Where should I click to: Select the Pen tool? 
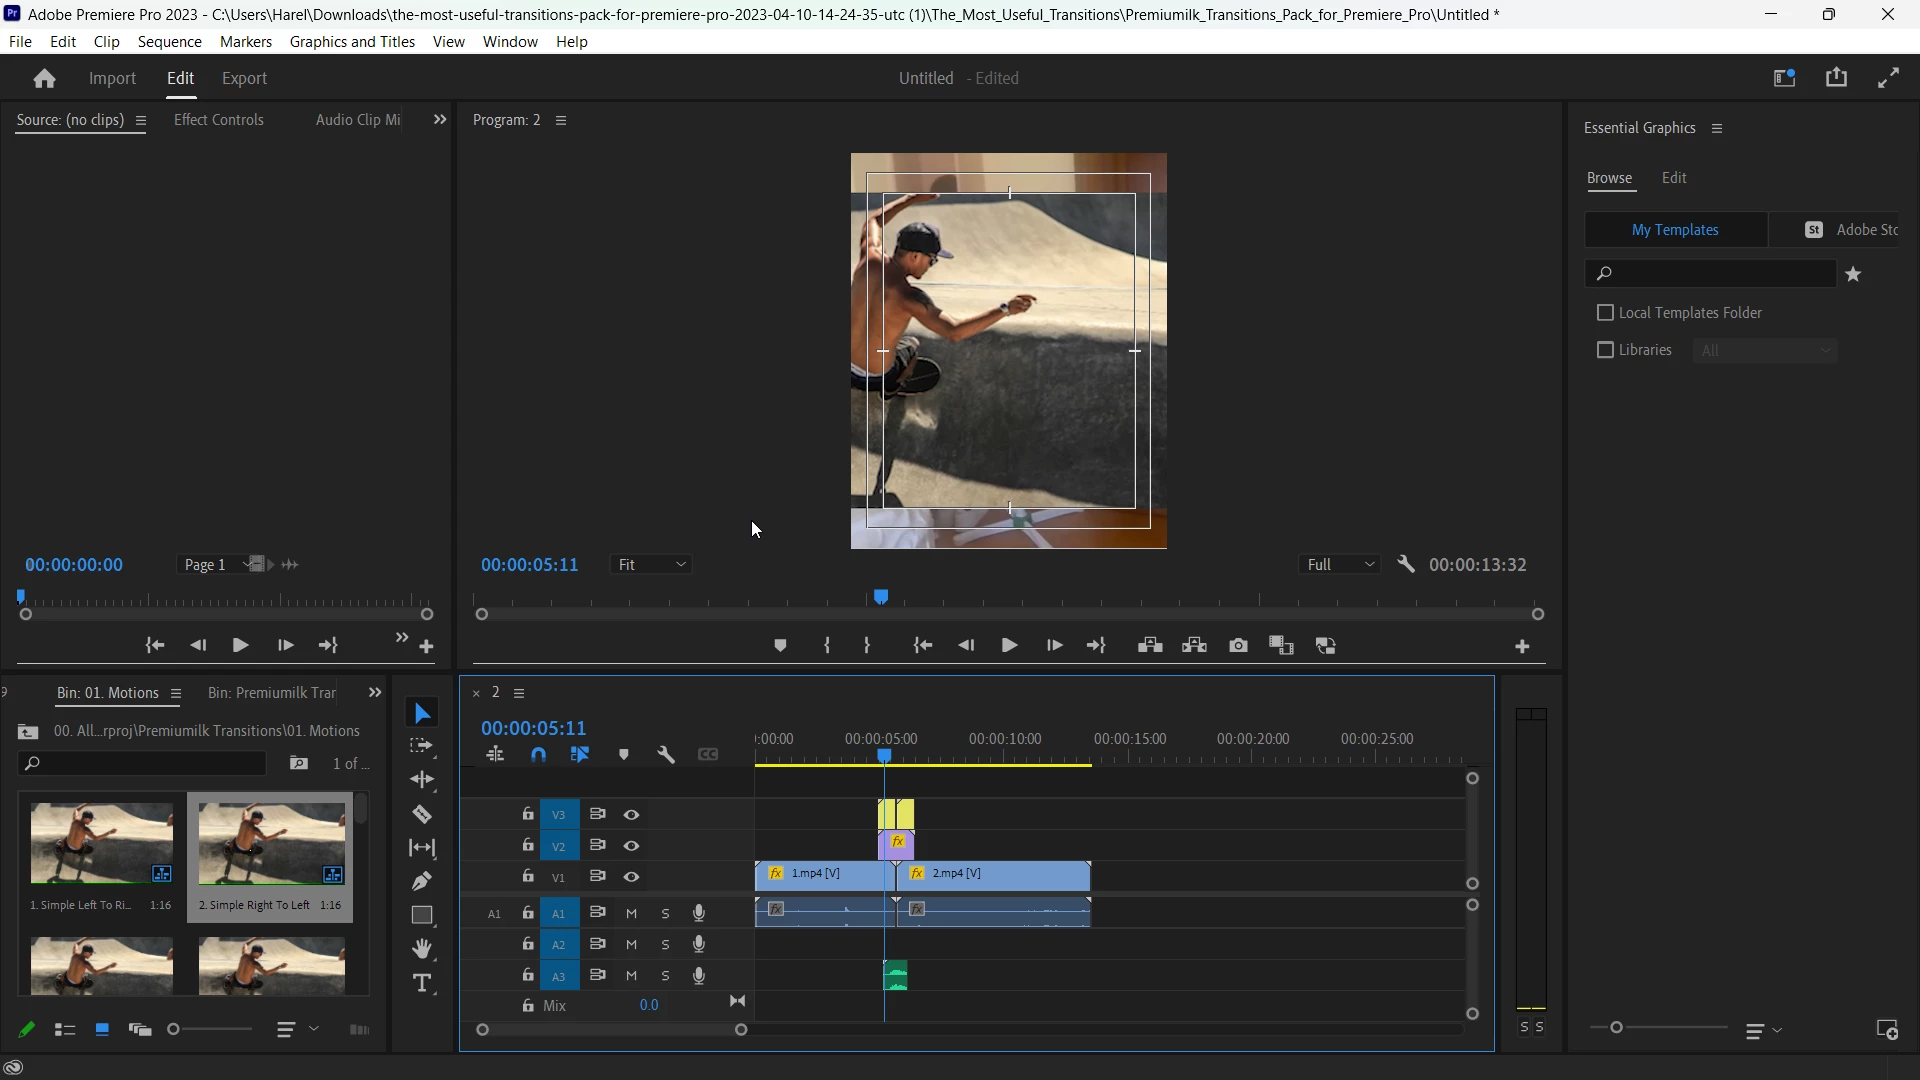422,882
